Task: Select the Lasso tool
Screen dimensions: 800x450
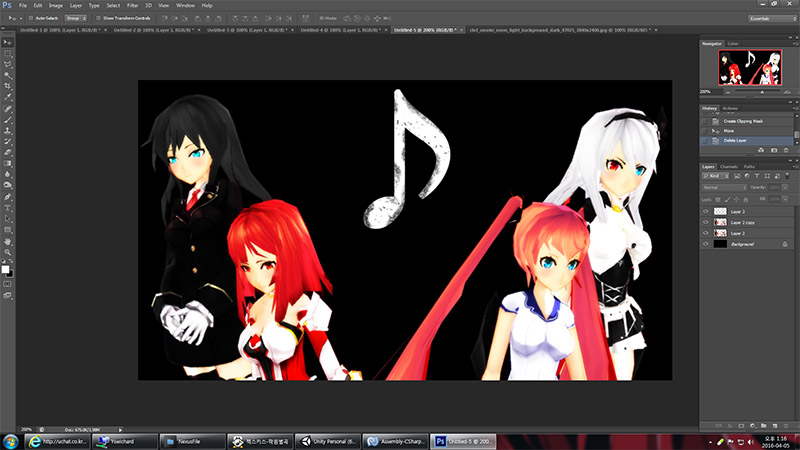Action: pyautogui.click(x=8, y=65)
